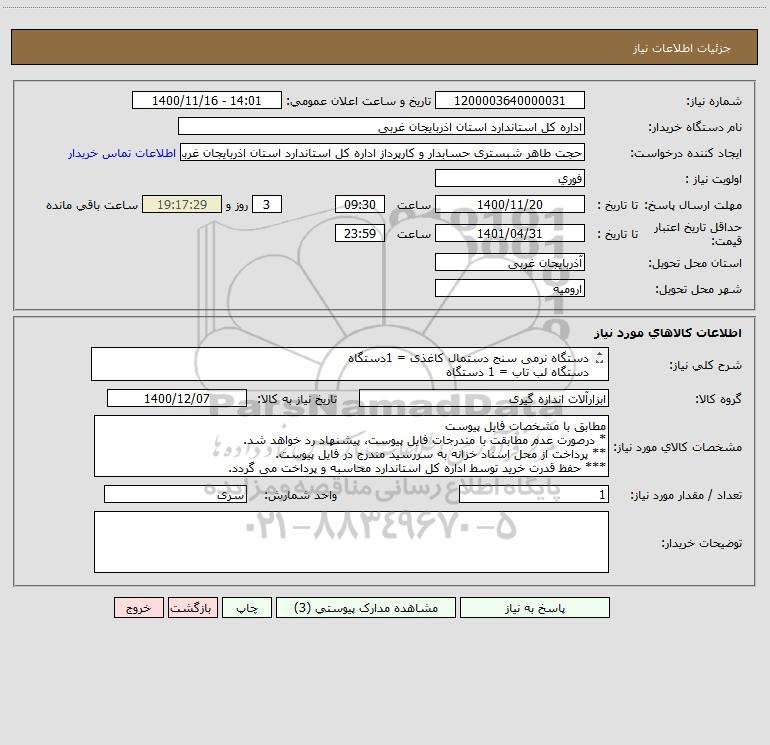Click the response deadline date 1400/11/20
Screen dimensions: 770x745
[510, 204]
